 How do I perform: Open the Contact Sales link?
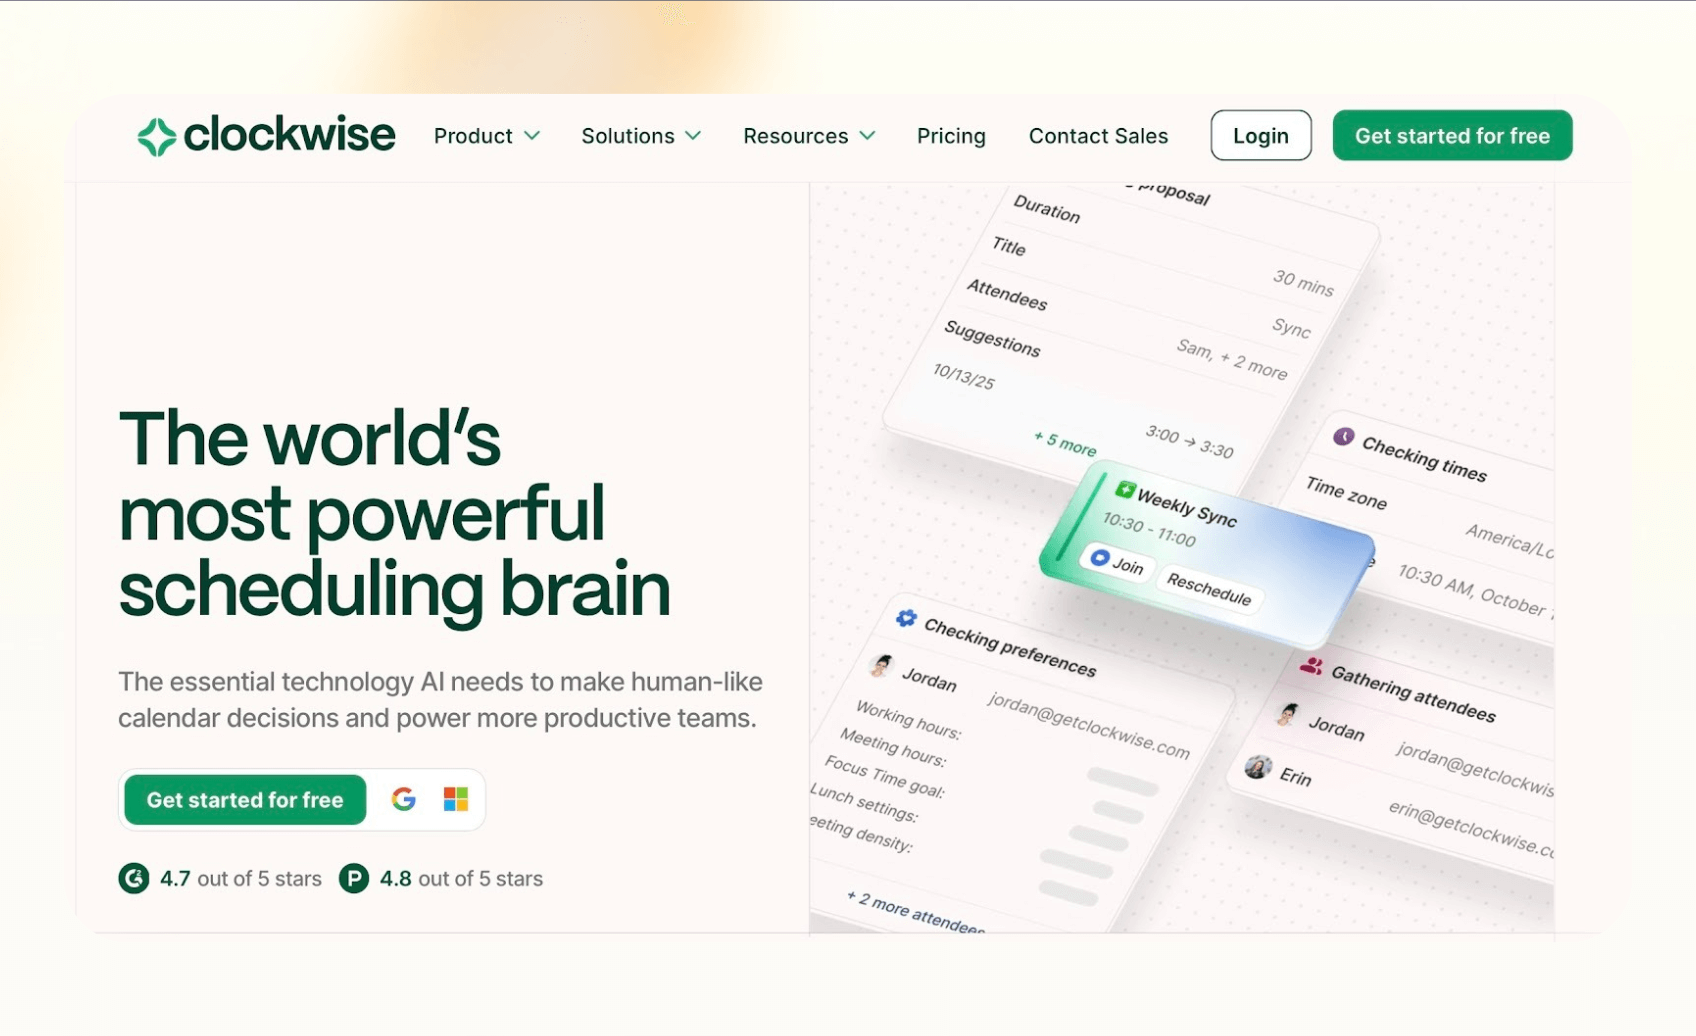(1098, 136)
